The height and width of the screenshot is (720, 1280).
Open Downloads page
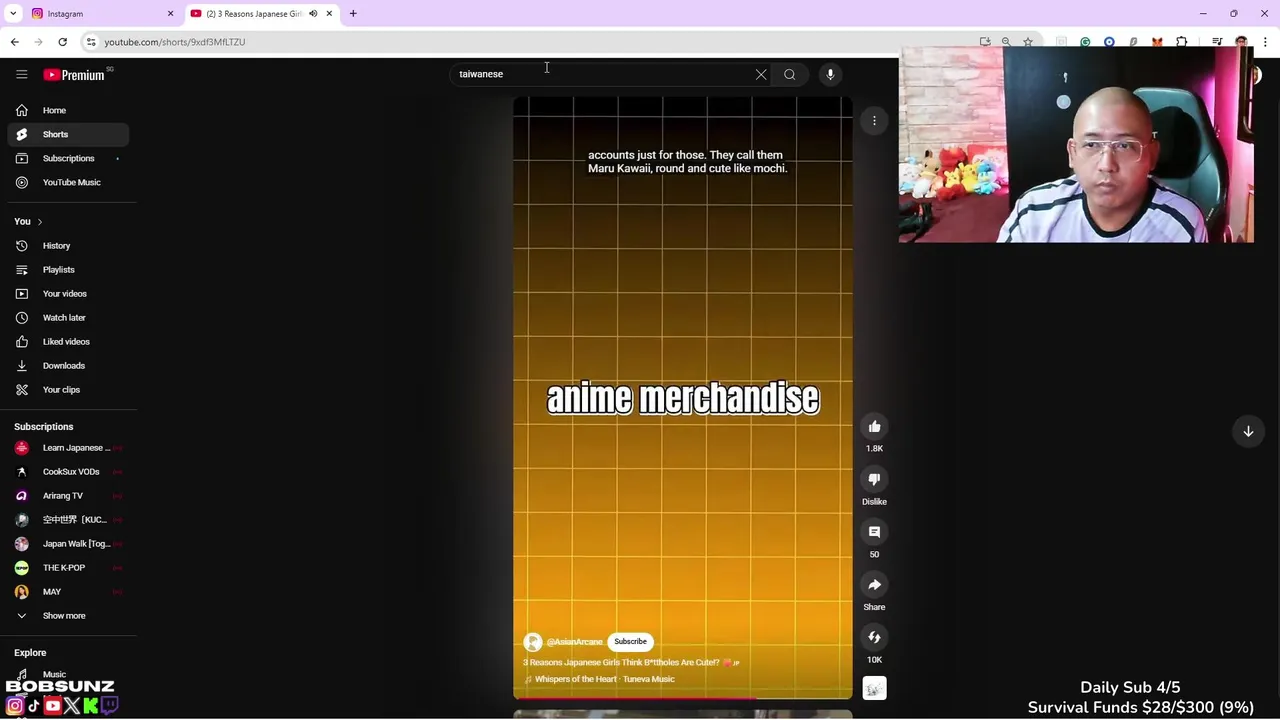tap(68, 365)
